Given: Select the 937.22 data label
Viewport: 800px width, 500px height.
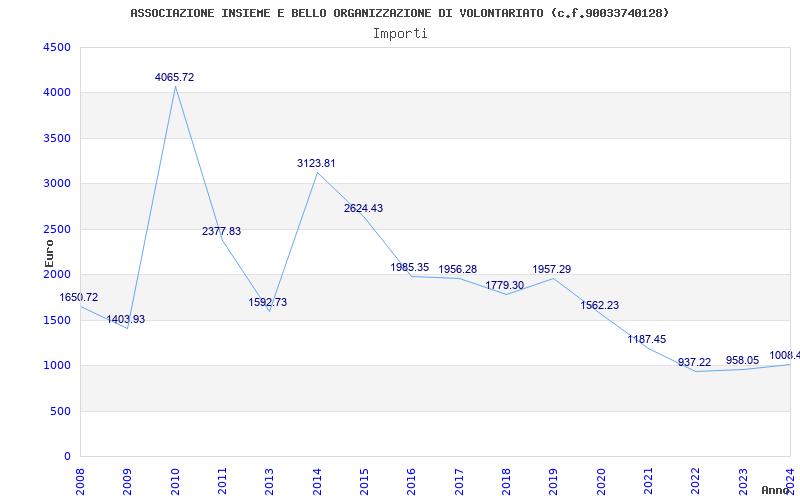Looking at the screenshot, I should (694, 363).
